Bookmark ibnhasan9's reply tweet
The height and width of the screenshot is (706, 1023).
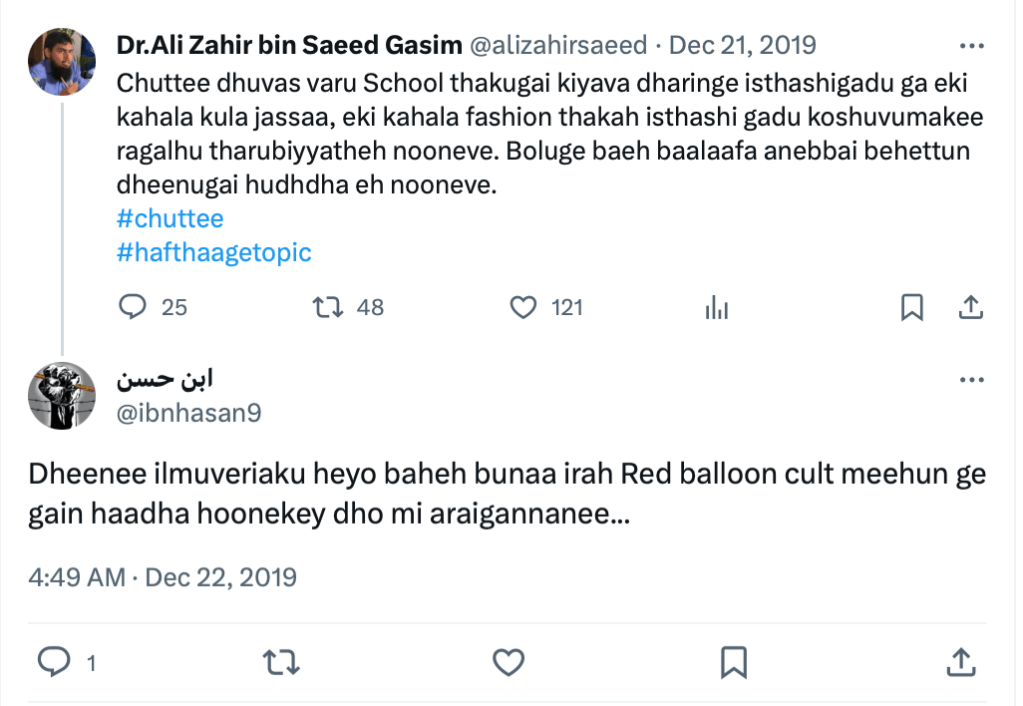[734, 660]
